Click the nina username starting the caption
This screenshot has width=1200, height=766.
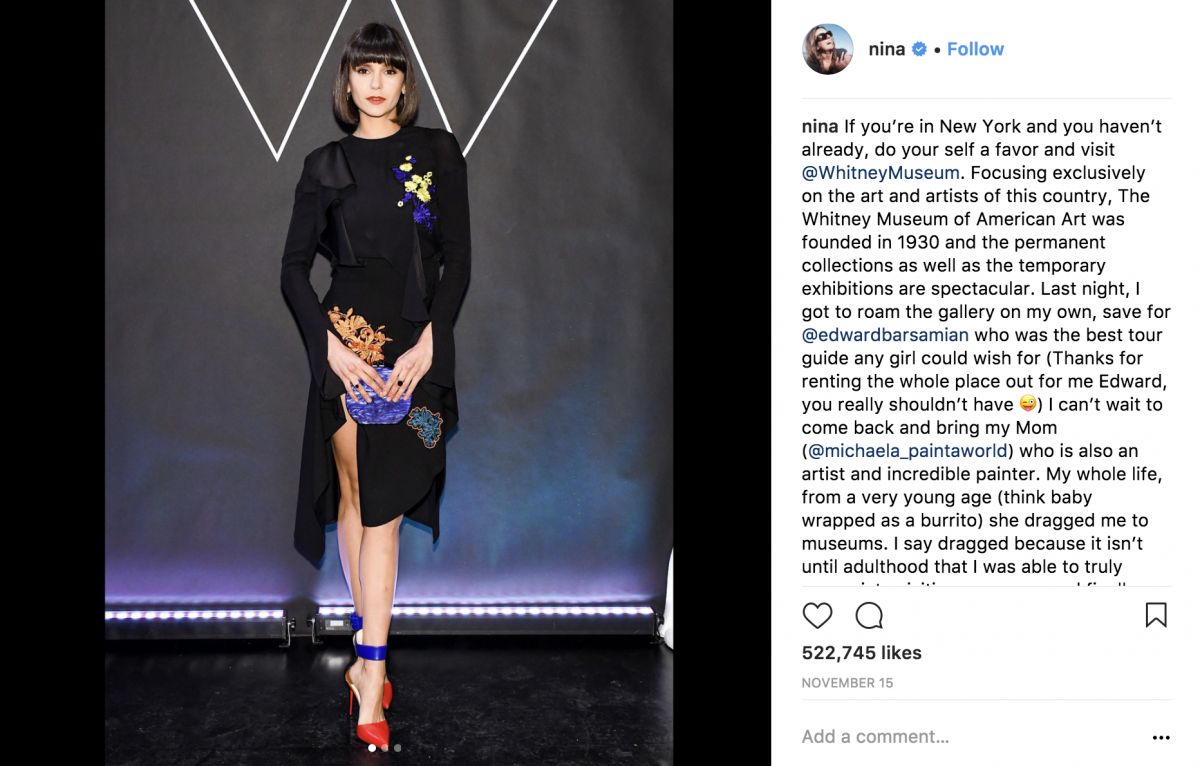point(820,127)
